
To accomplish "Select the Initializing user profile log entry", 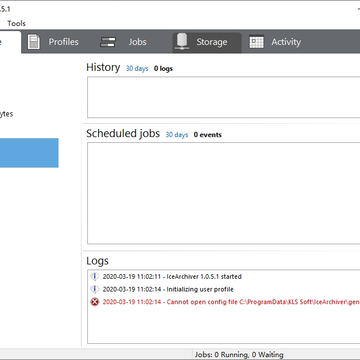I will [168, 289].
